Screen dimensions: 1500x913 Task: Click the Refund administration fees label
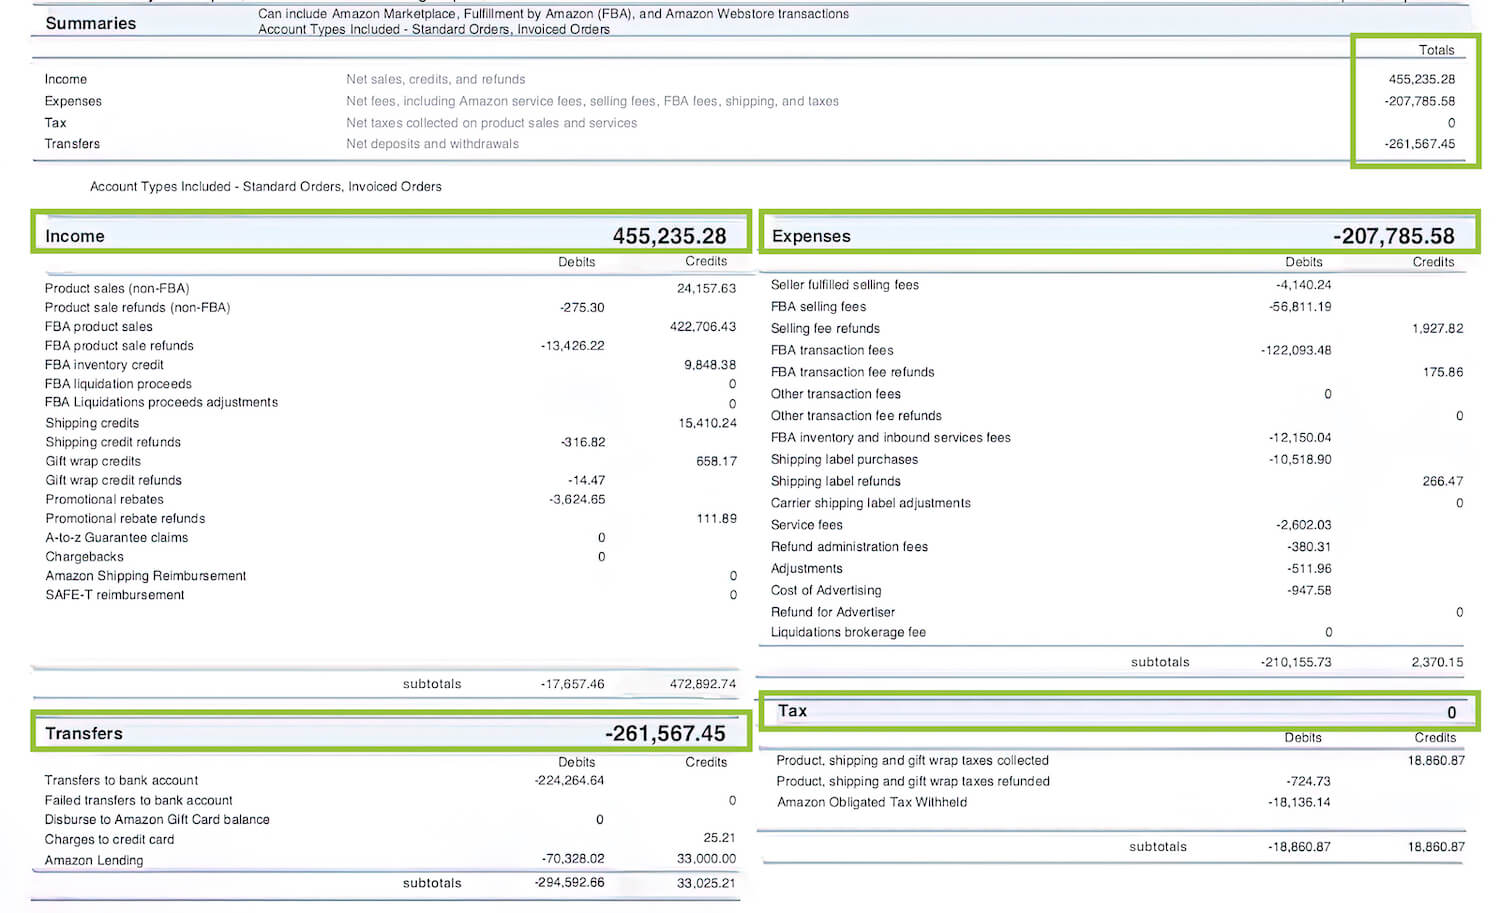point(849,547)
